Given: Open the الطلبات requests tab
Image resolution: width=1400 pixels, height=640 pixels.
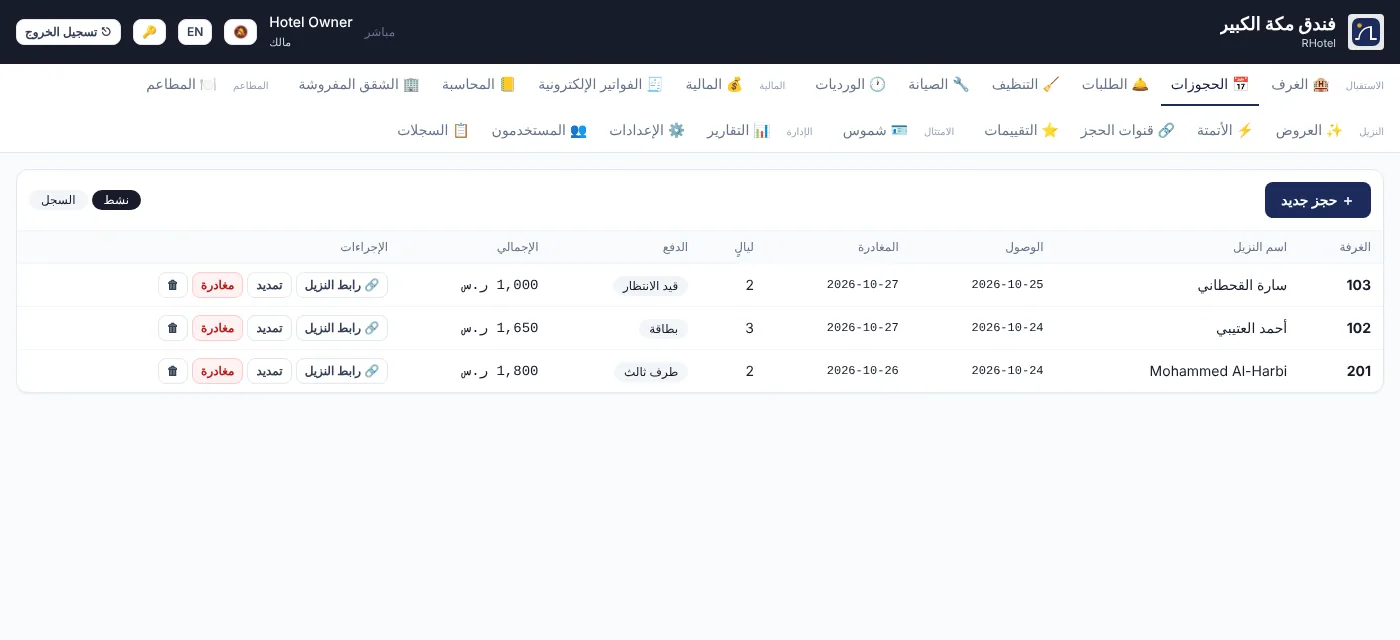Looking at the screenshot, I should (x=1115, y=85).
